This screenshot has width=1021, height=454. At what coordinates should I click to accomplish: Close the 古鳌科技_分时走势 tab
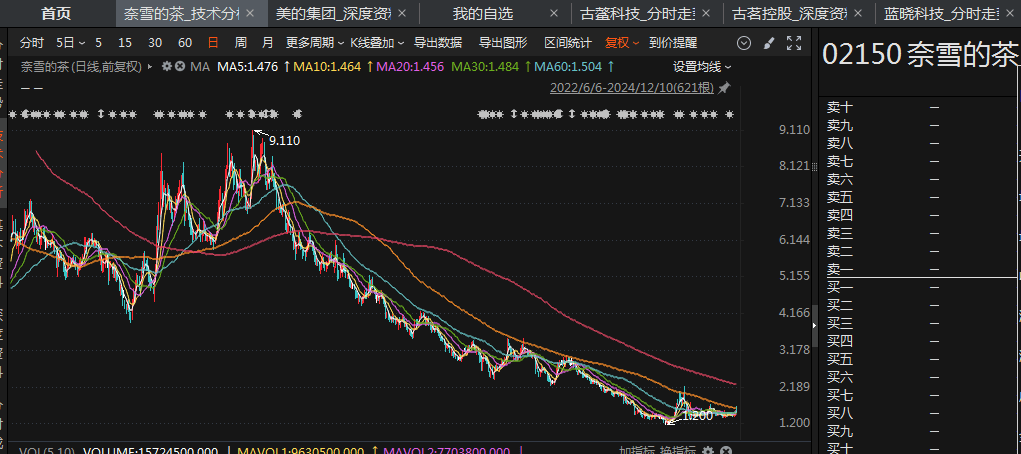pyautogui.click(x=706, y=13)
